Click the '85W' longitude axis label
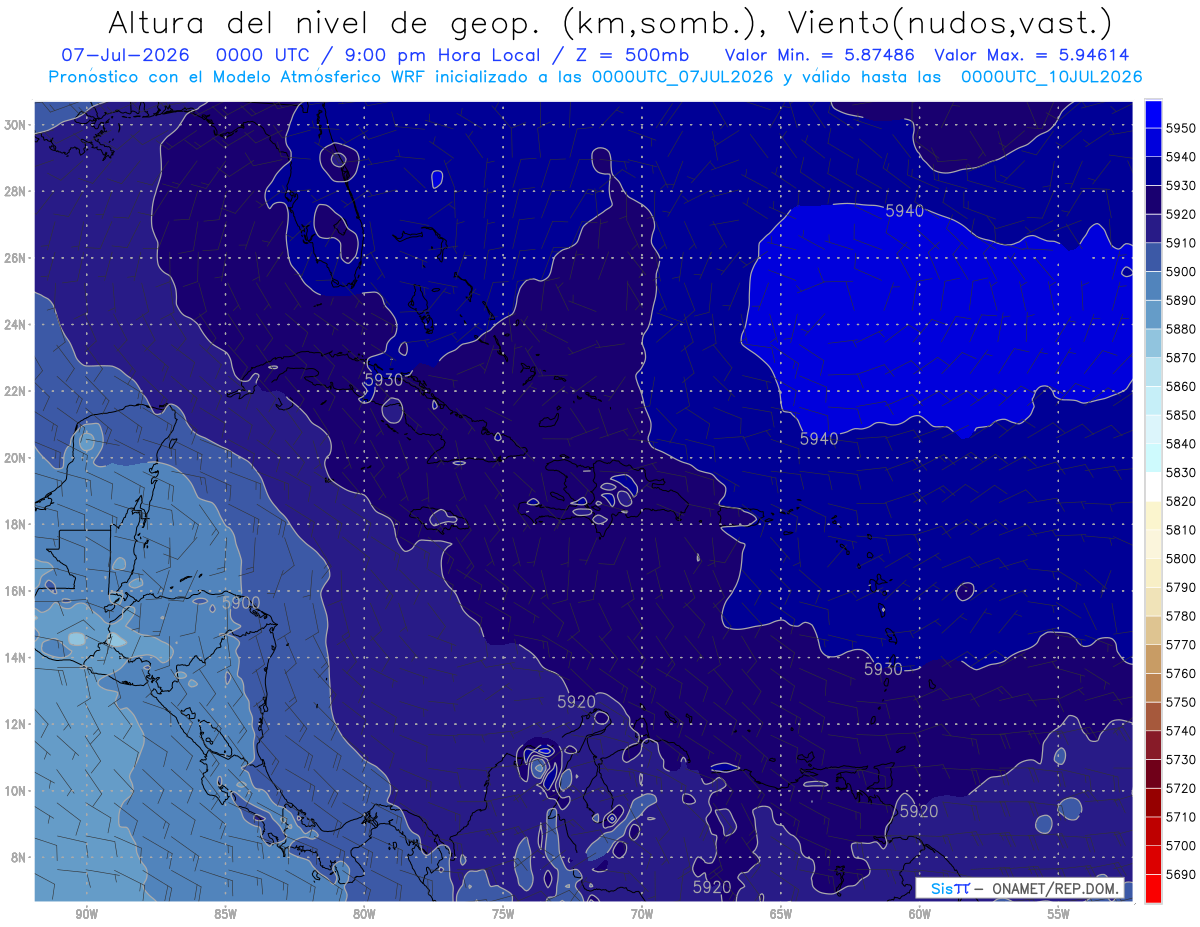 pyautogui.click(x=225, y=914)
